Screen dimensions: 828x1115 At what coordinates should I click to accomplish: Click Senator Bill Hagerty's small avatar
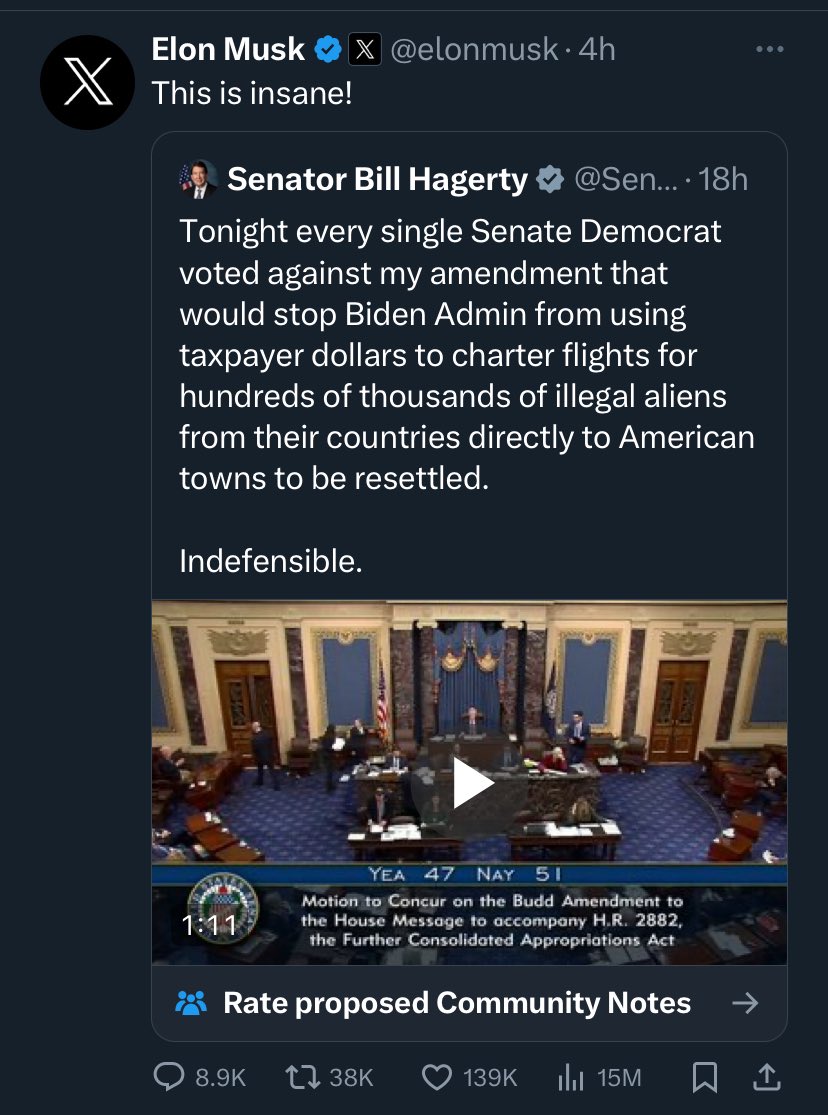[x=198, y=178]
